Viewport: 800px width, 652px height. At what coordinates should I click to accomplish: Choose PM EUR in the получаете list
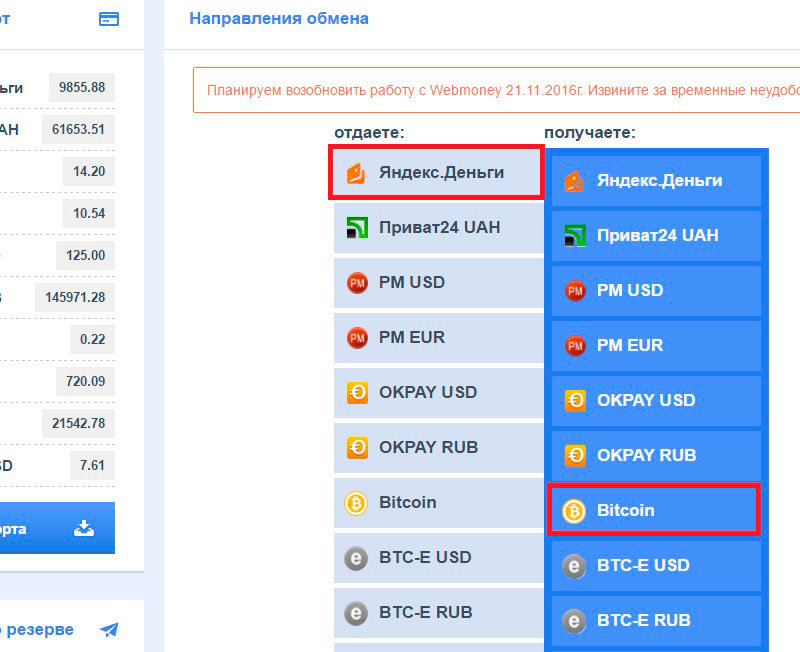point(657,346)
